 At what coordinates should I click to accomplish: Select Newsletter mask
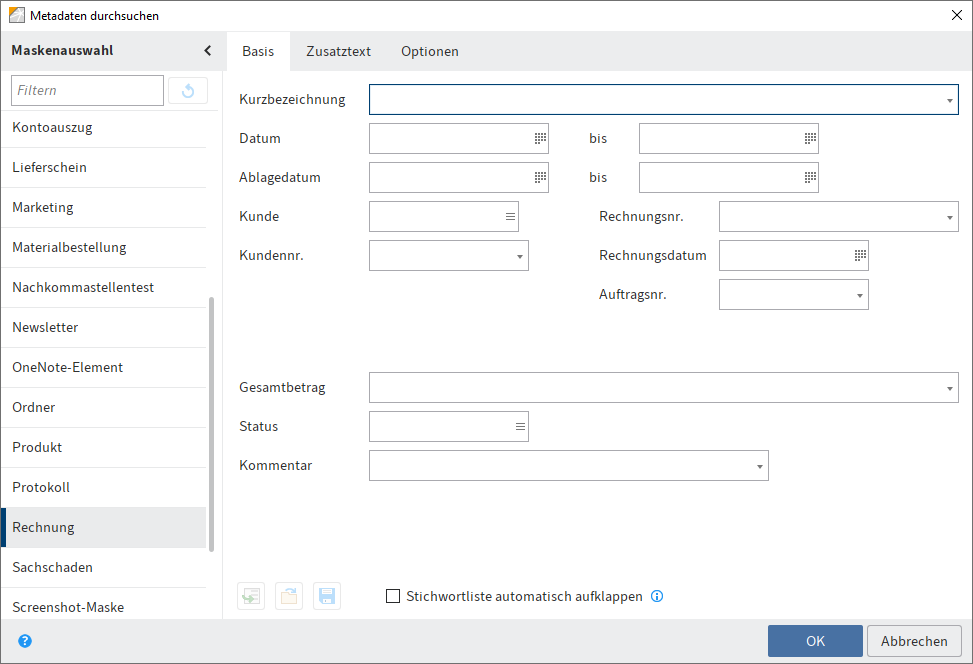(x=104, y=328)
